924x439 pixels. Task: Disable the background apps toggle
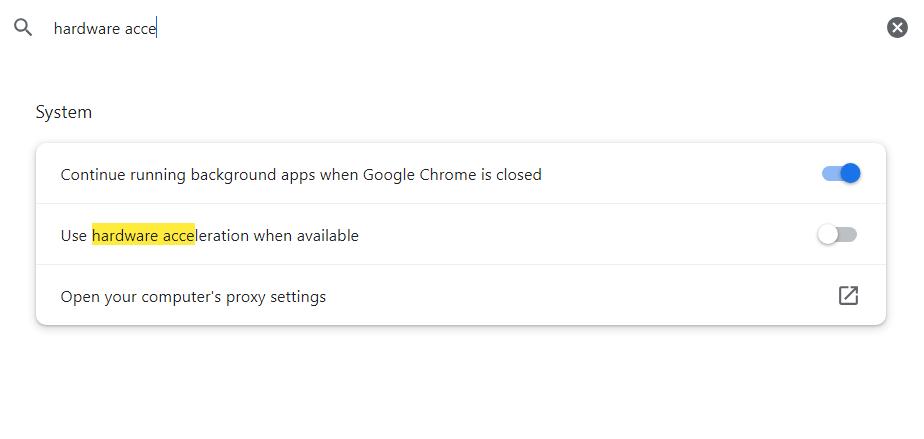point(841,174)
